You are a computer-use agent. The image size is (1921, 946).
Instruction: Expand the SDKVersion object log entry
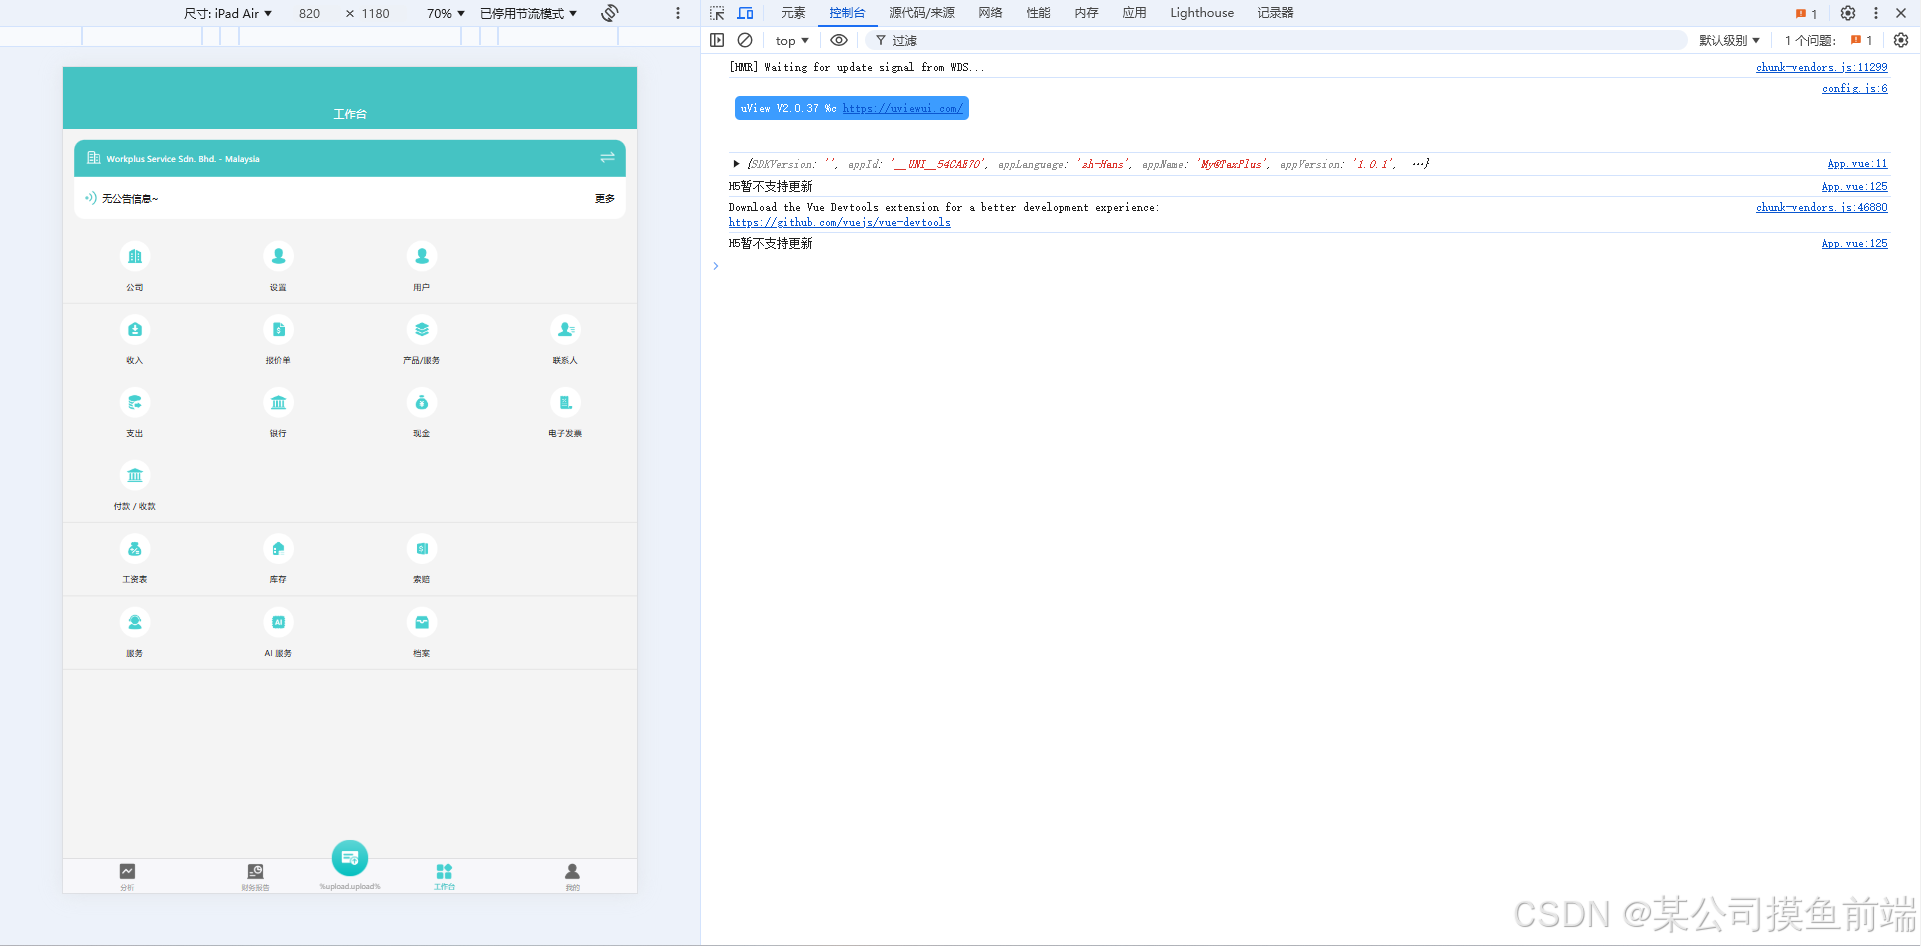737,164
